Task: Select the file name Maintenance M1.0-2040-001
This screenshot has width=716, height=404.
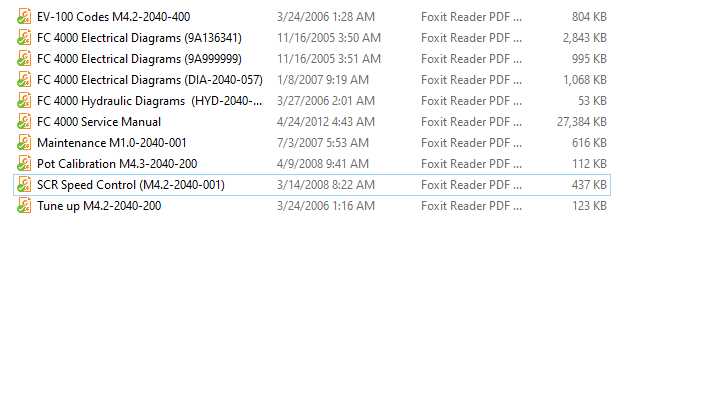Action: 111,143
